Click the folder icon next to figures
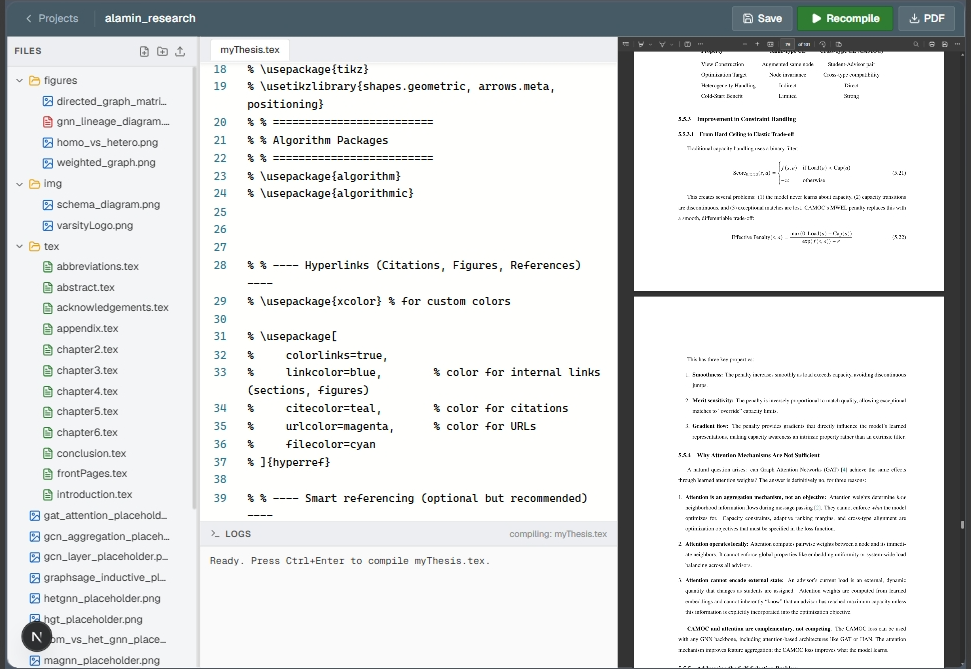 [x=35, y=81]
